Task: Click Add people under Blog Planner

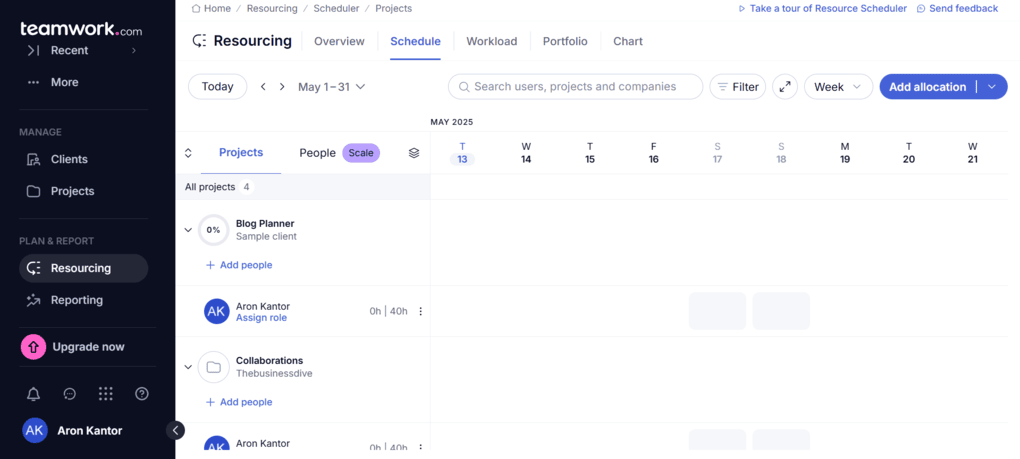Action: [239, 265]
